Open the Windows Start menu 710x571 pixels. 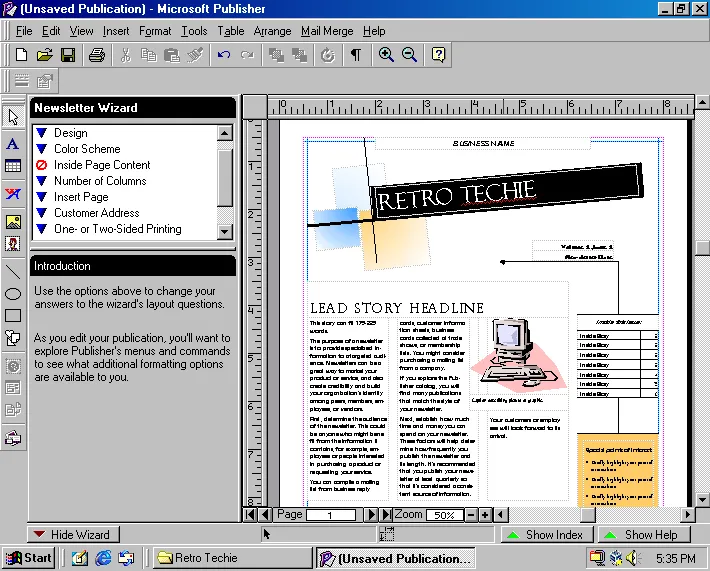coord(29,558)
